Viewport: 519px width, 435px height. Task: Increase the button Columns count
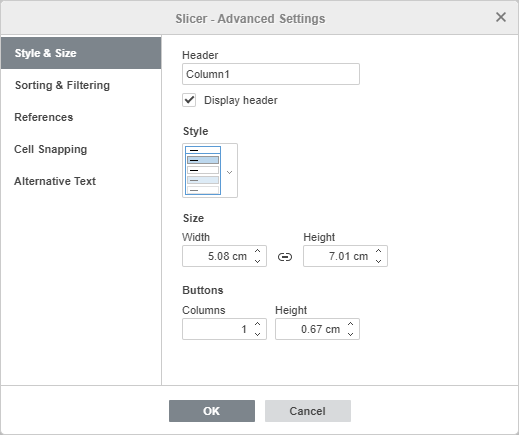click(x=257, y=324)
